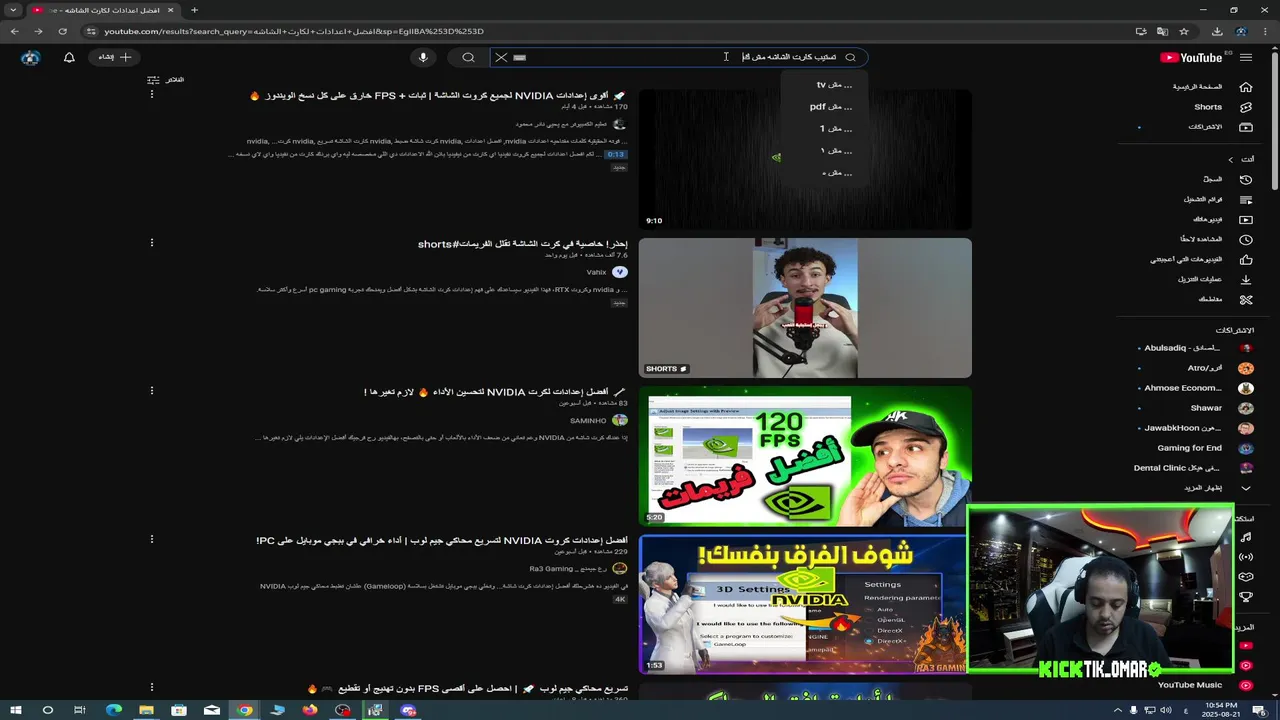
Task: Expand the 'You' section chevron
Action: click(1231, 159)
